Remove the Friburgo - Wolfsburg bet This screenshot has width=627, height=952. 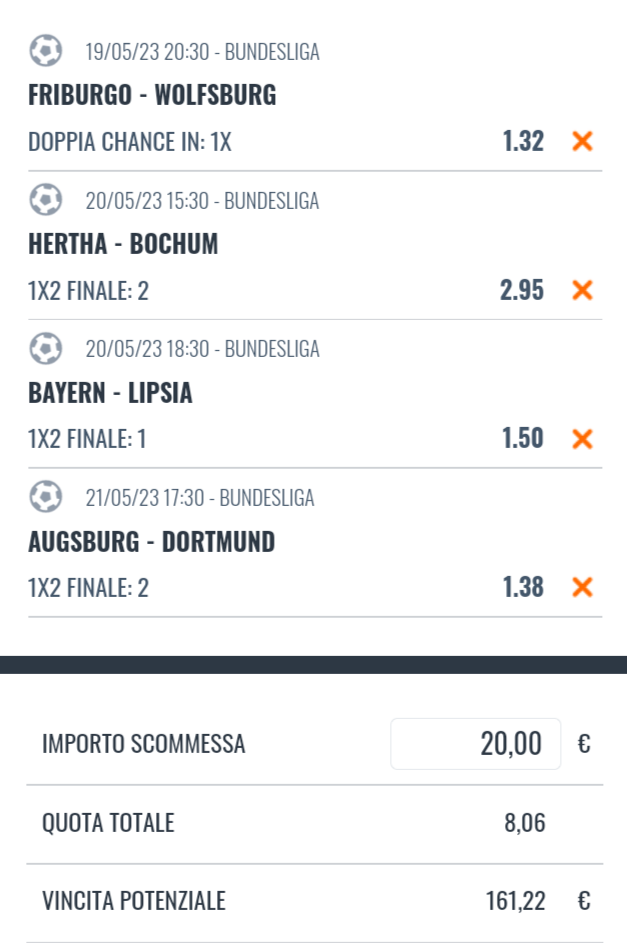(x=582, y=142)
